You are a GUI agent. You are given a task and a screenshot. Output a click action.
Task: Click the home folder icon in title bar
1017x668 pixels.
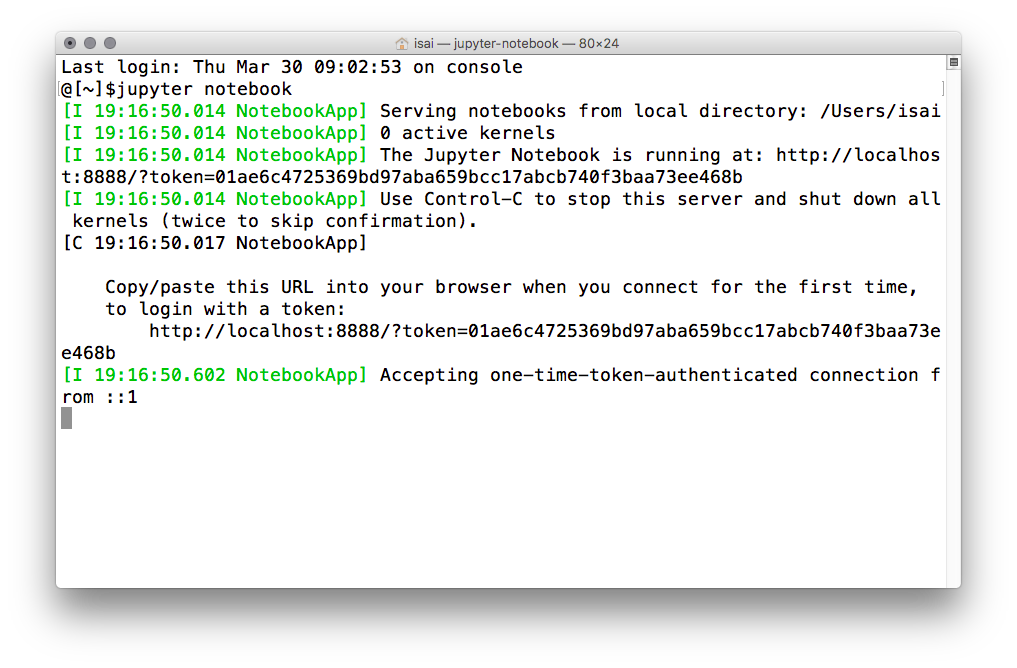(x=402, y=43)
